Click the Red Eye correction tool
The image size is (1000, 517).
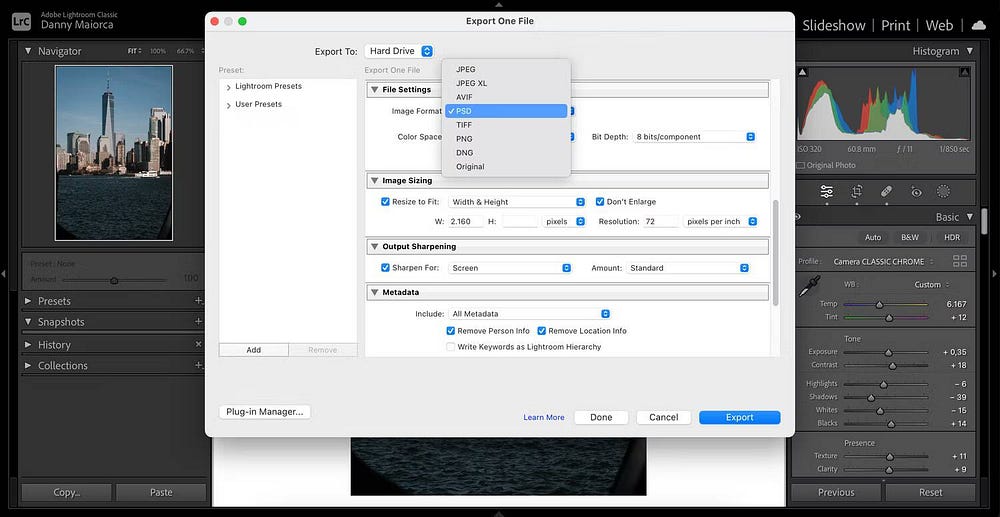[915, 191]
